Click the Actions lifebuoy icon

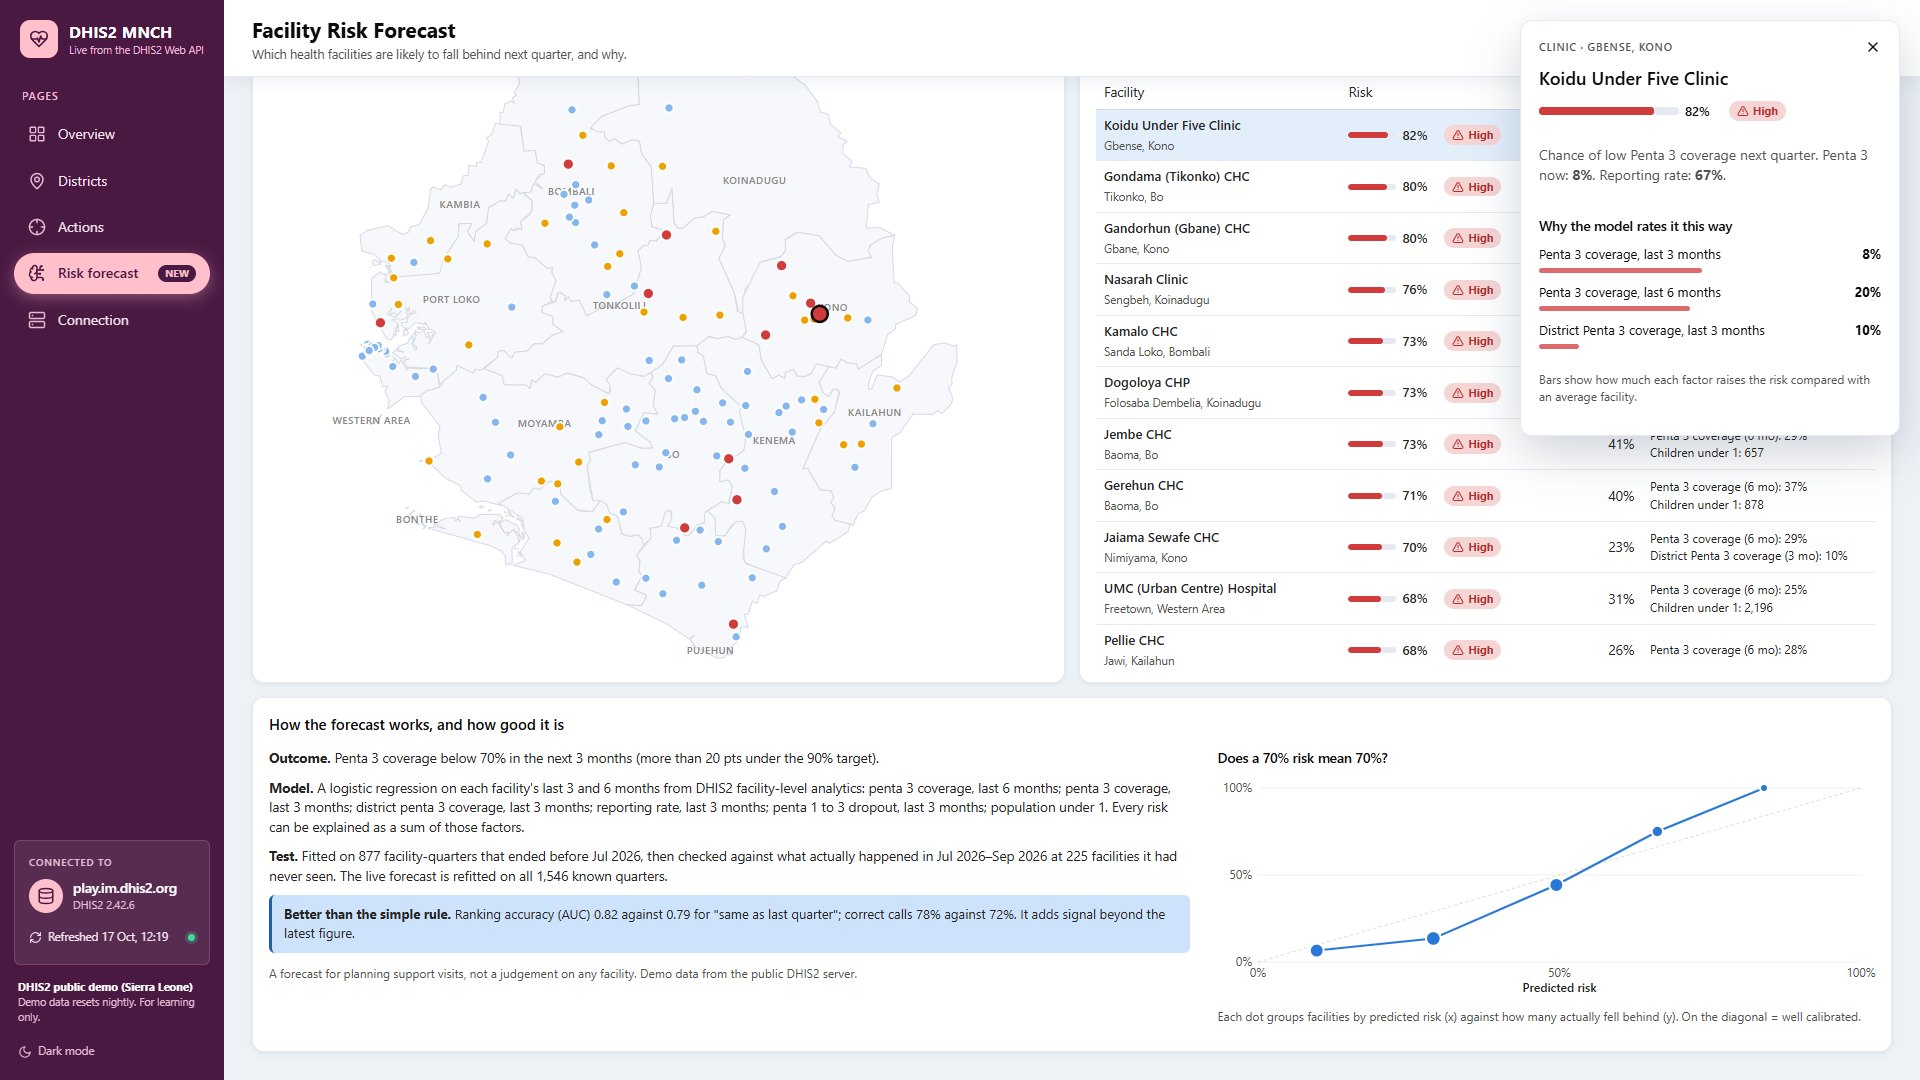37,227
